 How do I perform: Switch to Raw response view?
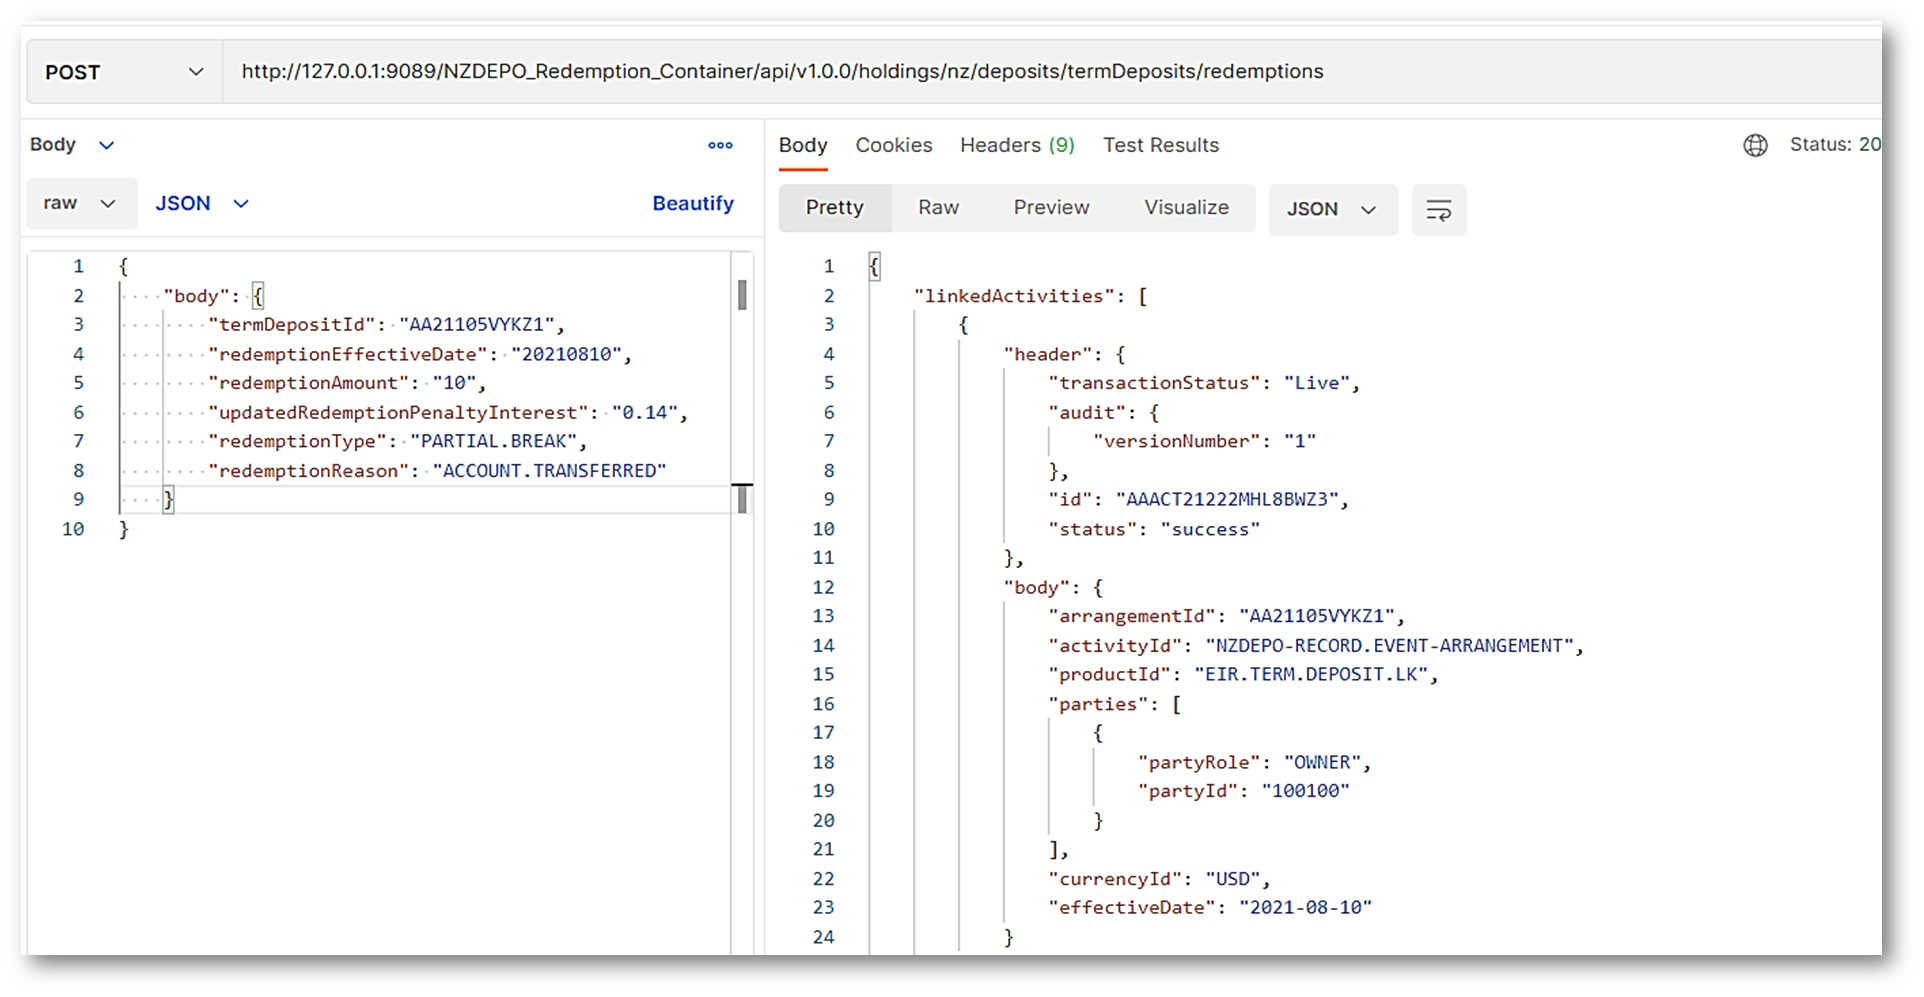pyautogui.click(x=938, y=208)
